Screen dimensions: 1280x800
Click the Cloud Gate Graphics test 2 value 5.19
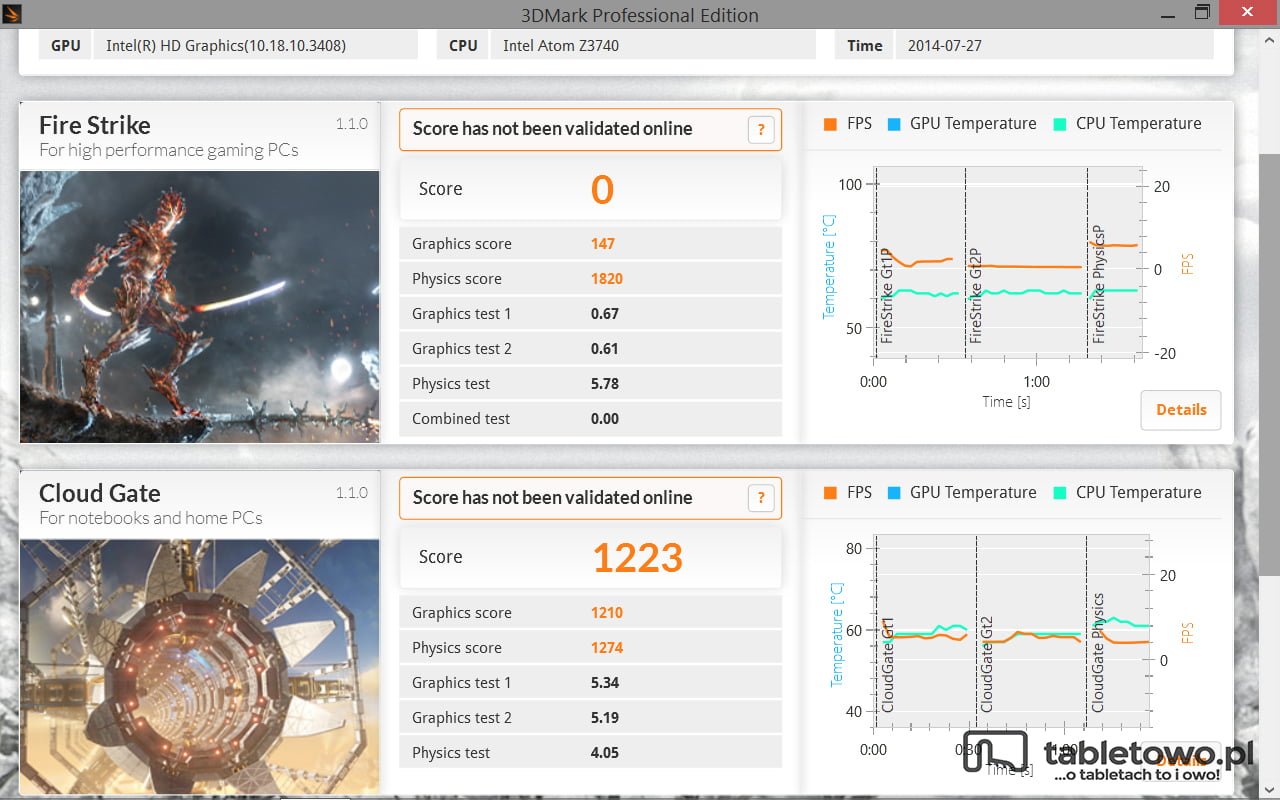point(605,718)
